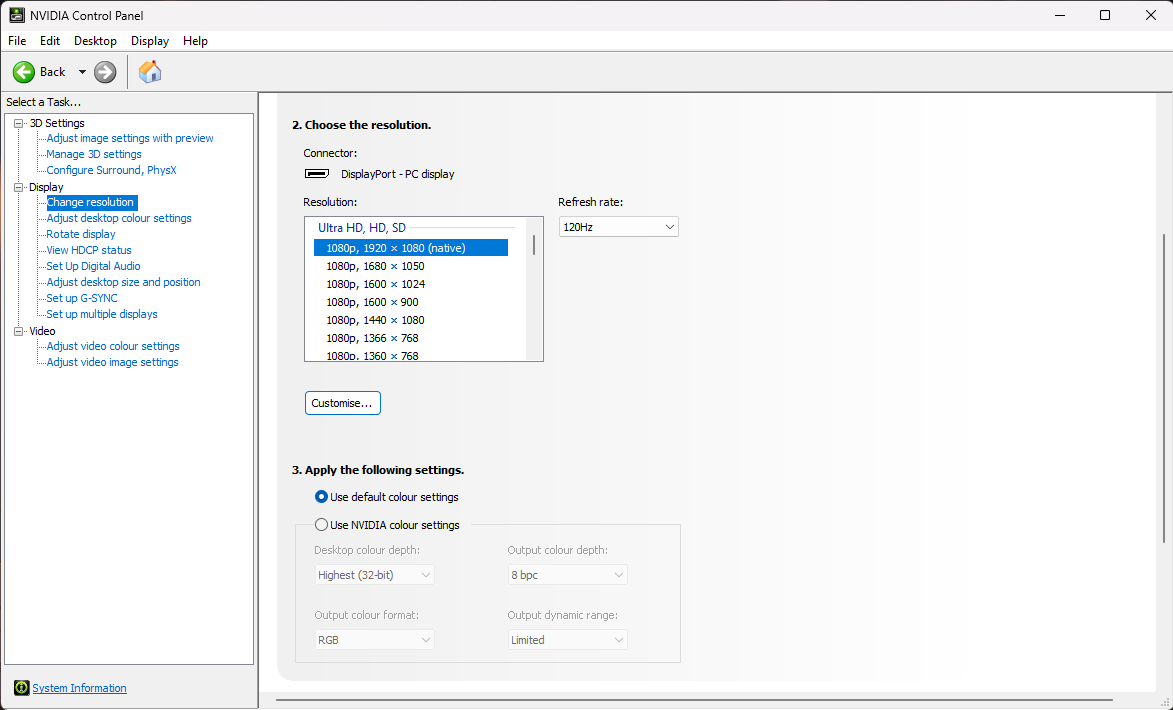This screenshot has height=710, width=1173.
Task: Open the Back history dropdown arrow
Action: 82,72
